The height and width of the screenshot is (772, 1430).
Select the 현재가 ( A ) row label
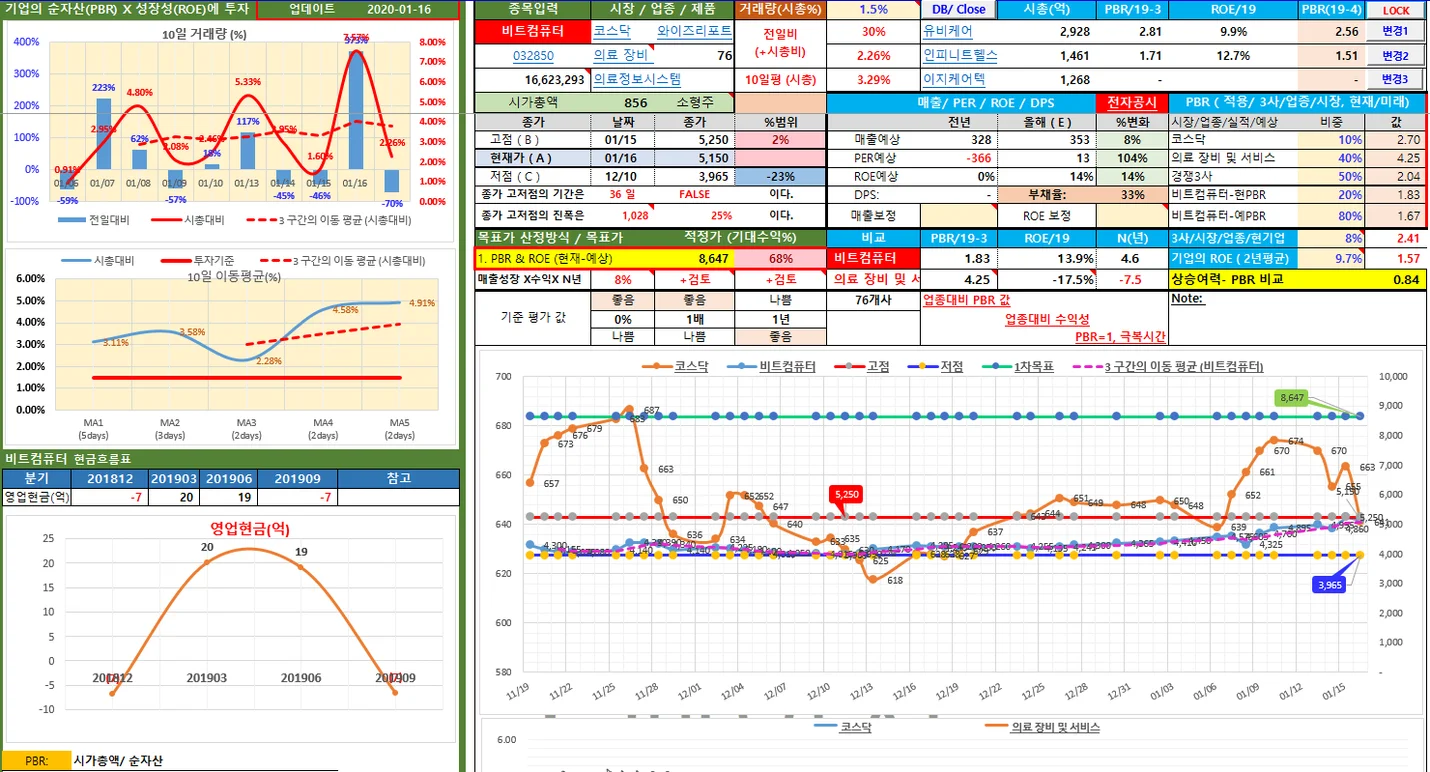(x=533, y=158)
